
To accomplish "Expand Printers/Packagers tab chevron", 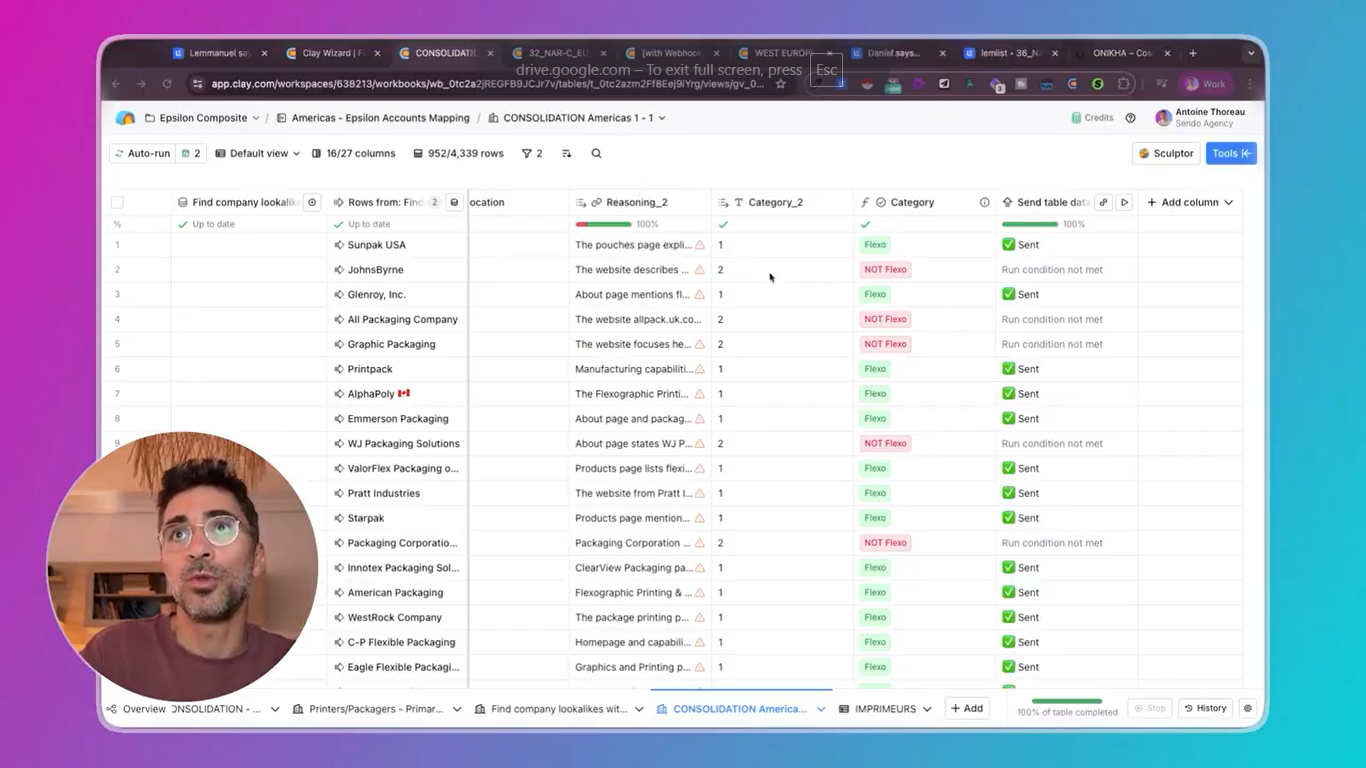I will 457,709.
